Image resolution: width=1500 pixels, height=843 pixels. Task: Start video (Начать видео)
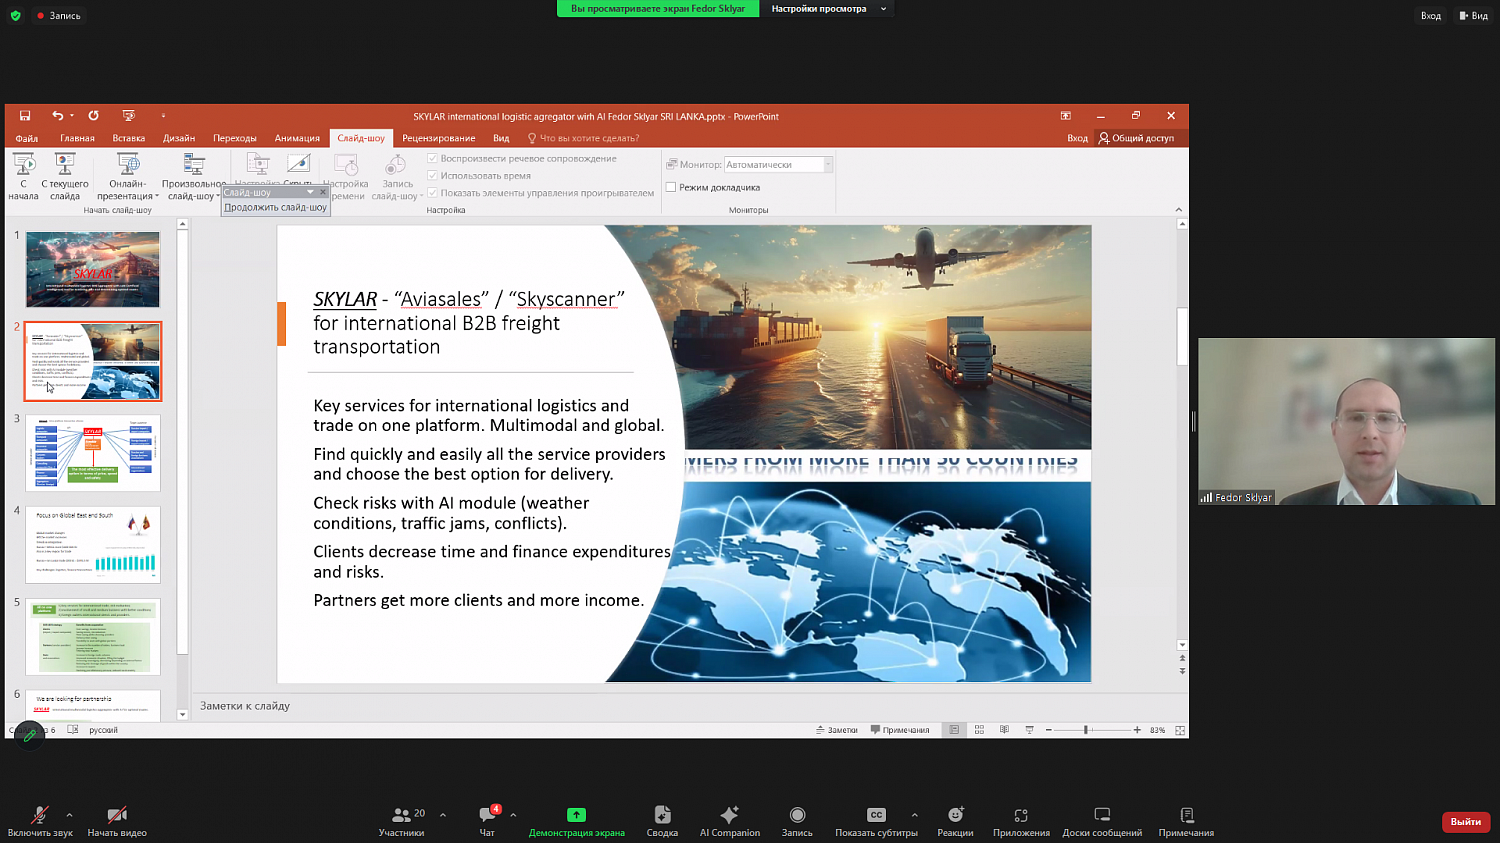(x=117, y=821)
